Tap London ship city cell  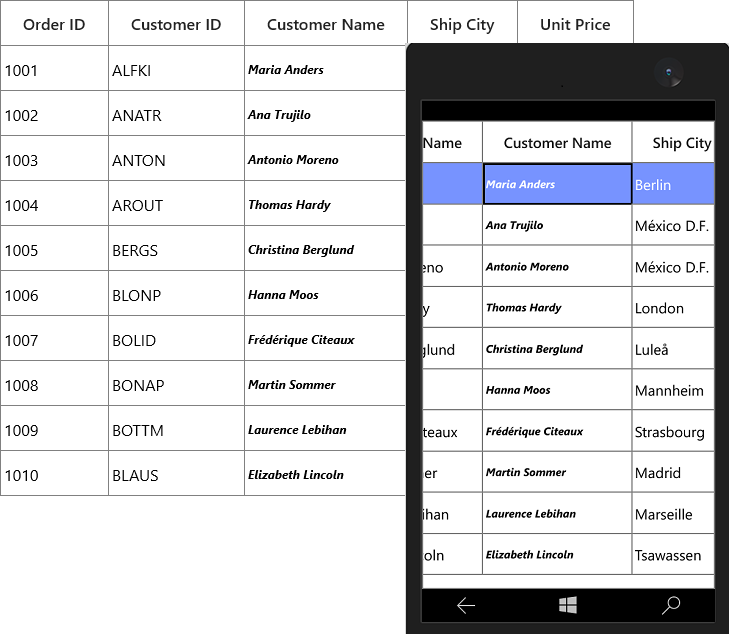click(x=674, y=307)
